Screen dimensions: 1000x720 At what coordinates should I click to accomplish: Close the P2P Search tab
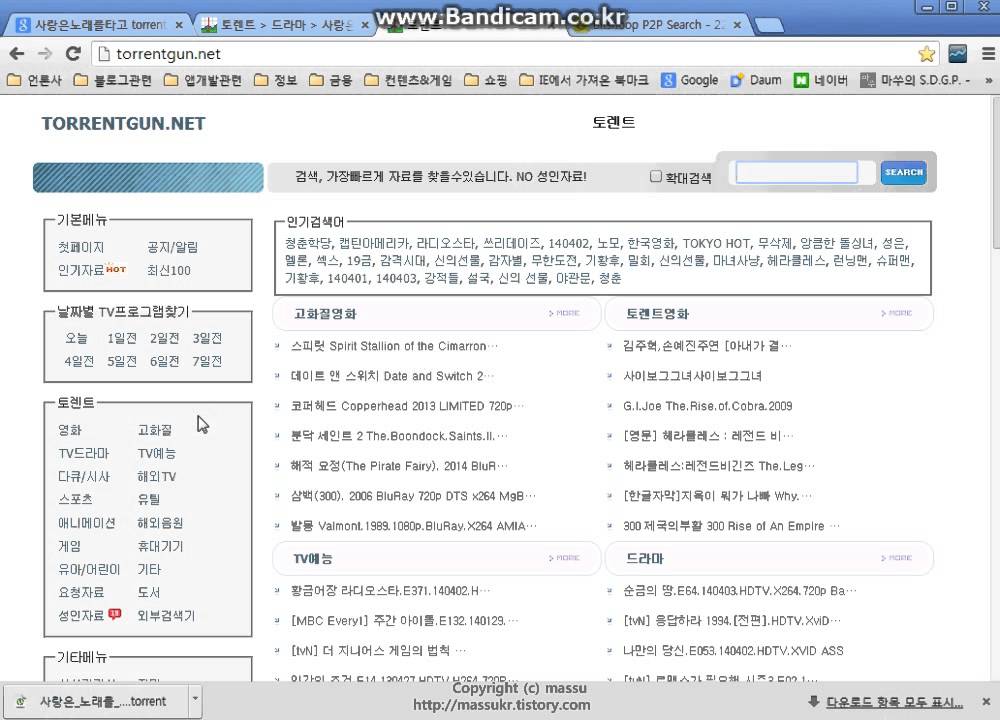point(737,25)
